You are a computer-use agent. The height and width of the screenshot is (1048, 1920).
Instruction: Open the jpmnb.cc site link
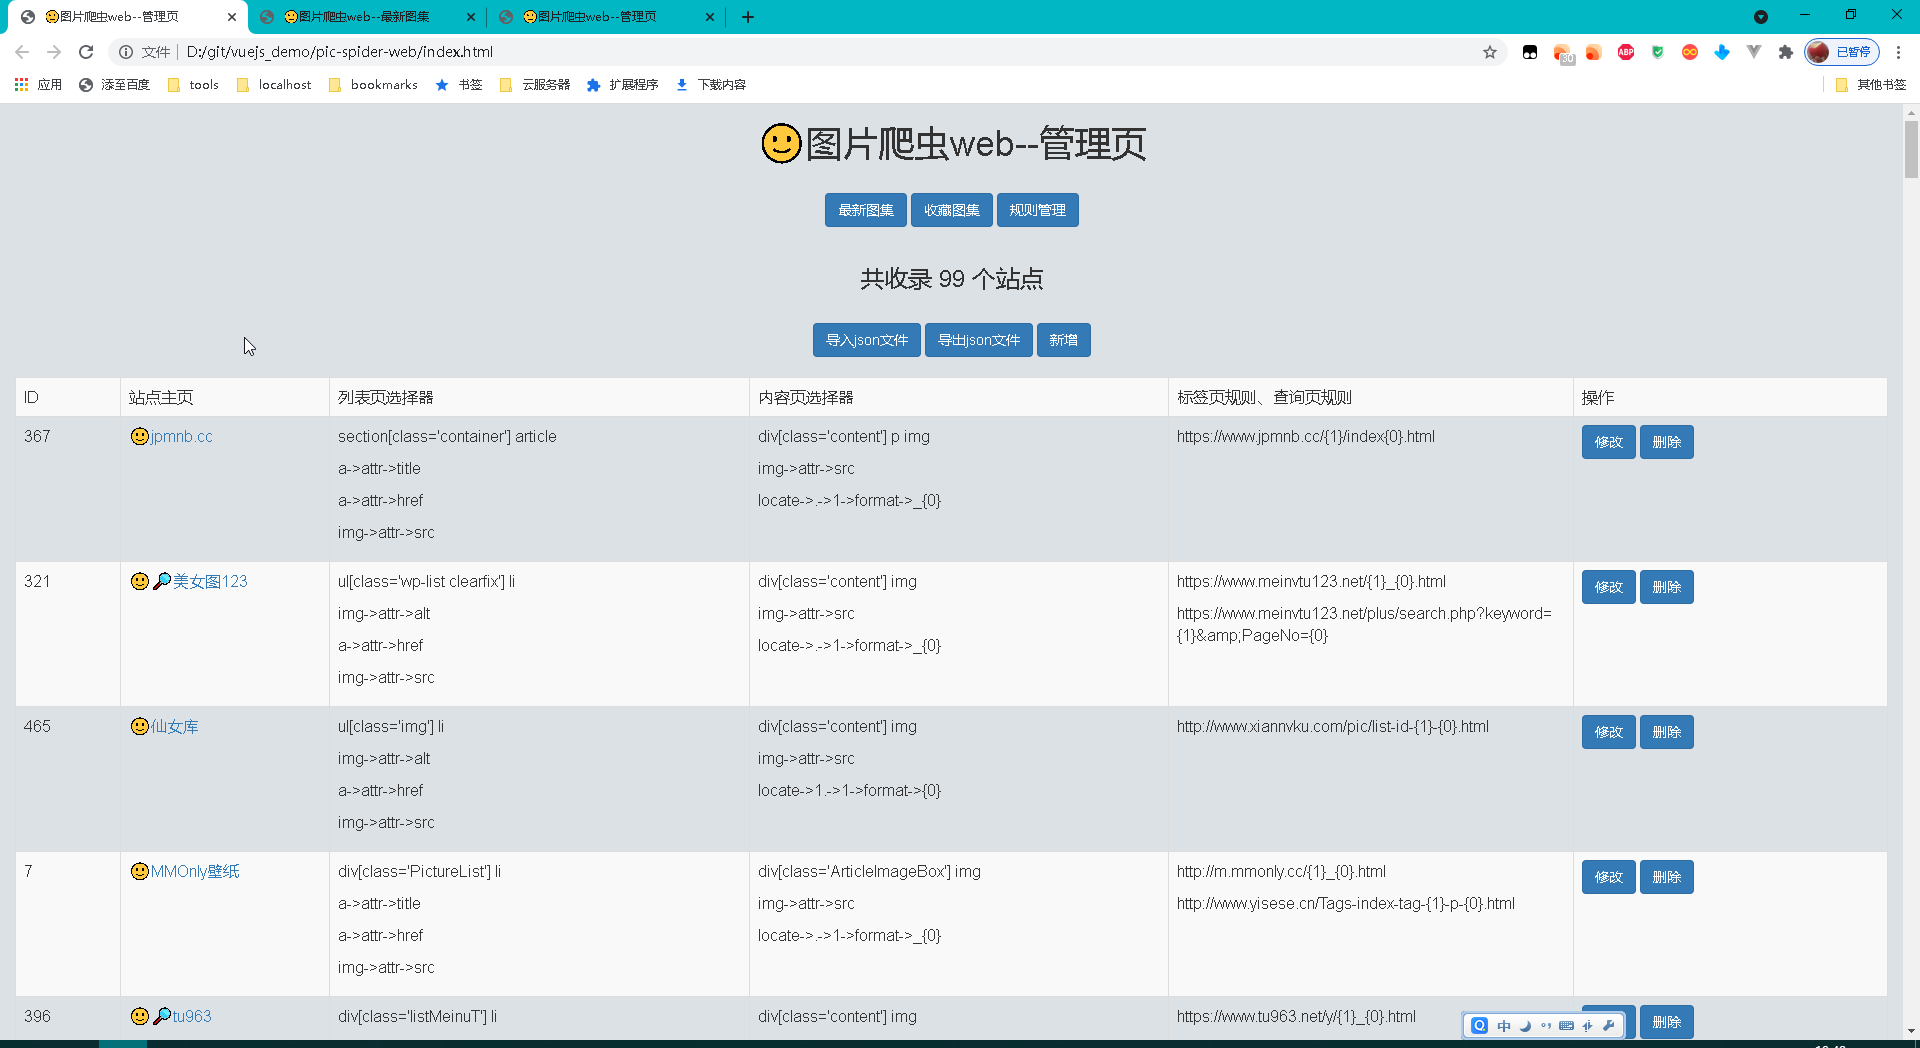(182, 436)
